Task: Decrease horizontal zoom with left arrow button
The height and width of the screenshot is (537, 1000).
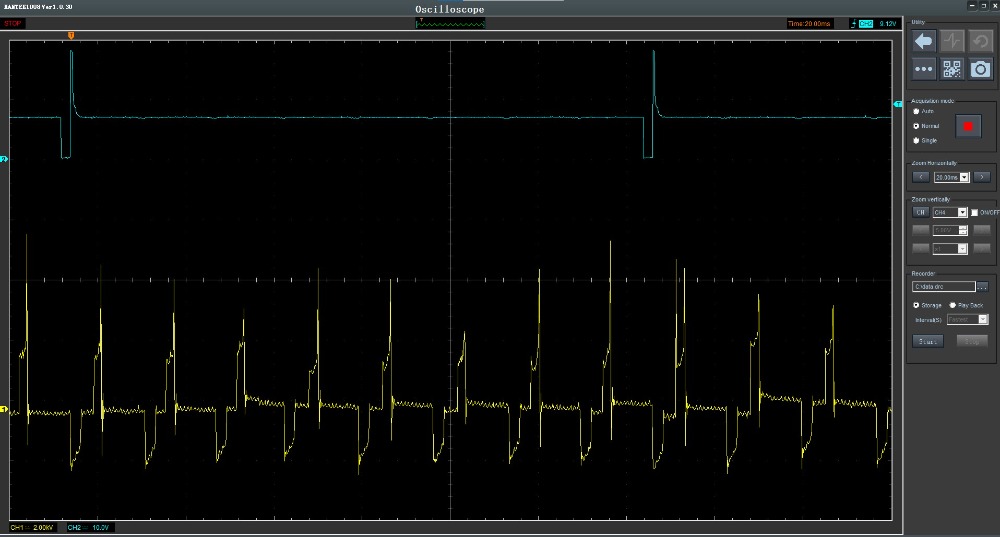Action: click(920, 177)
